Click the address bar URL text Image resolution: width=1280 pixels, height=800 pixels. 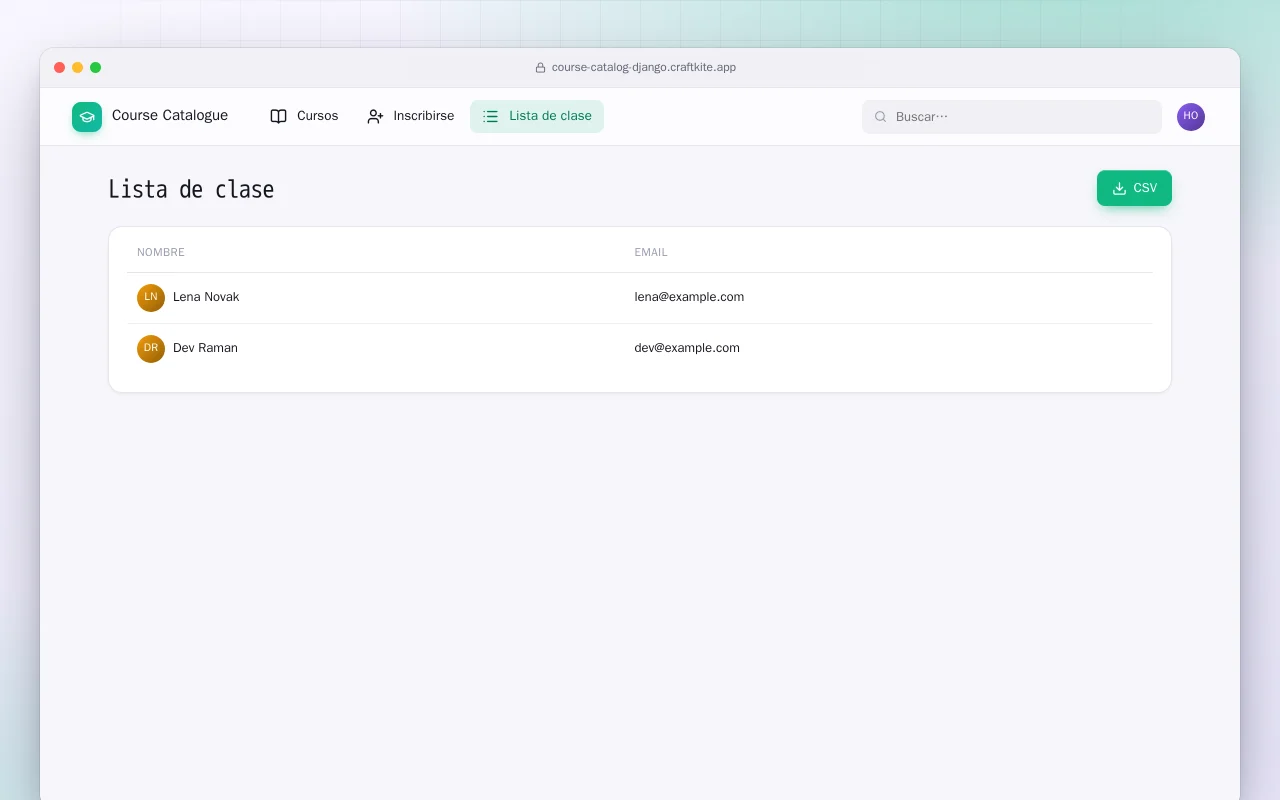[x=644, y=68]
